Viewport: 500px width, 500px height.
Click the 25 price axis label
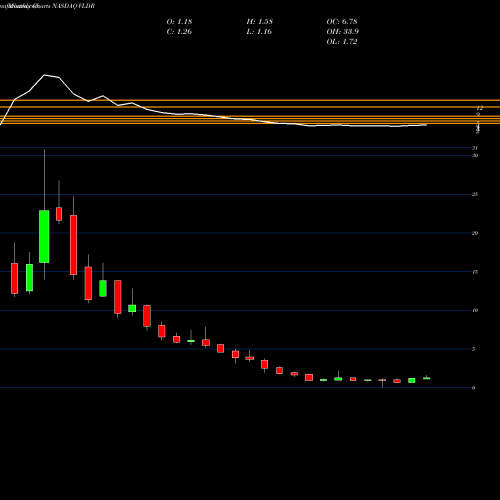pos(475,194)
